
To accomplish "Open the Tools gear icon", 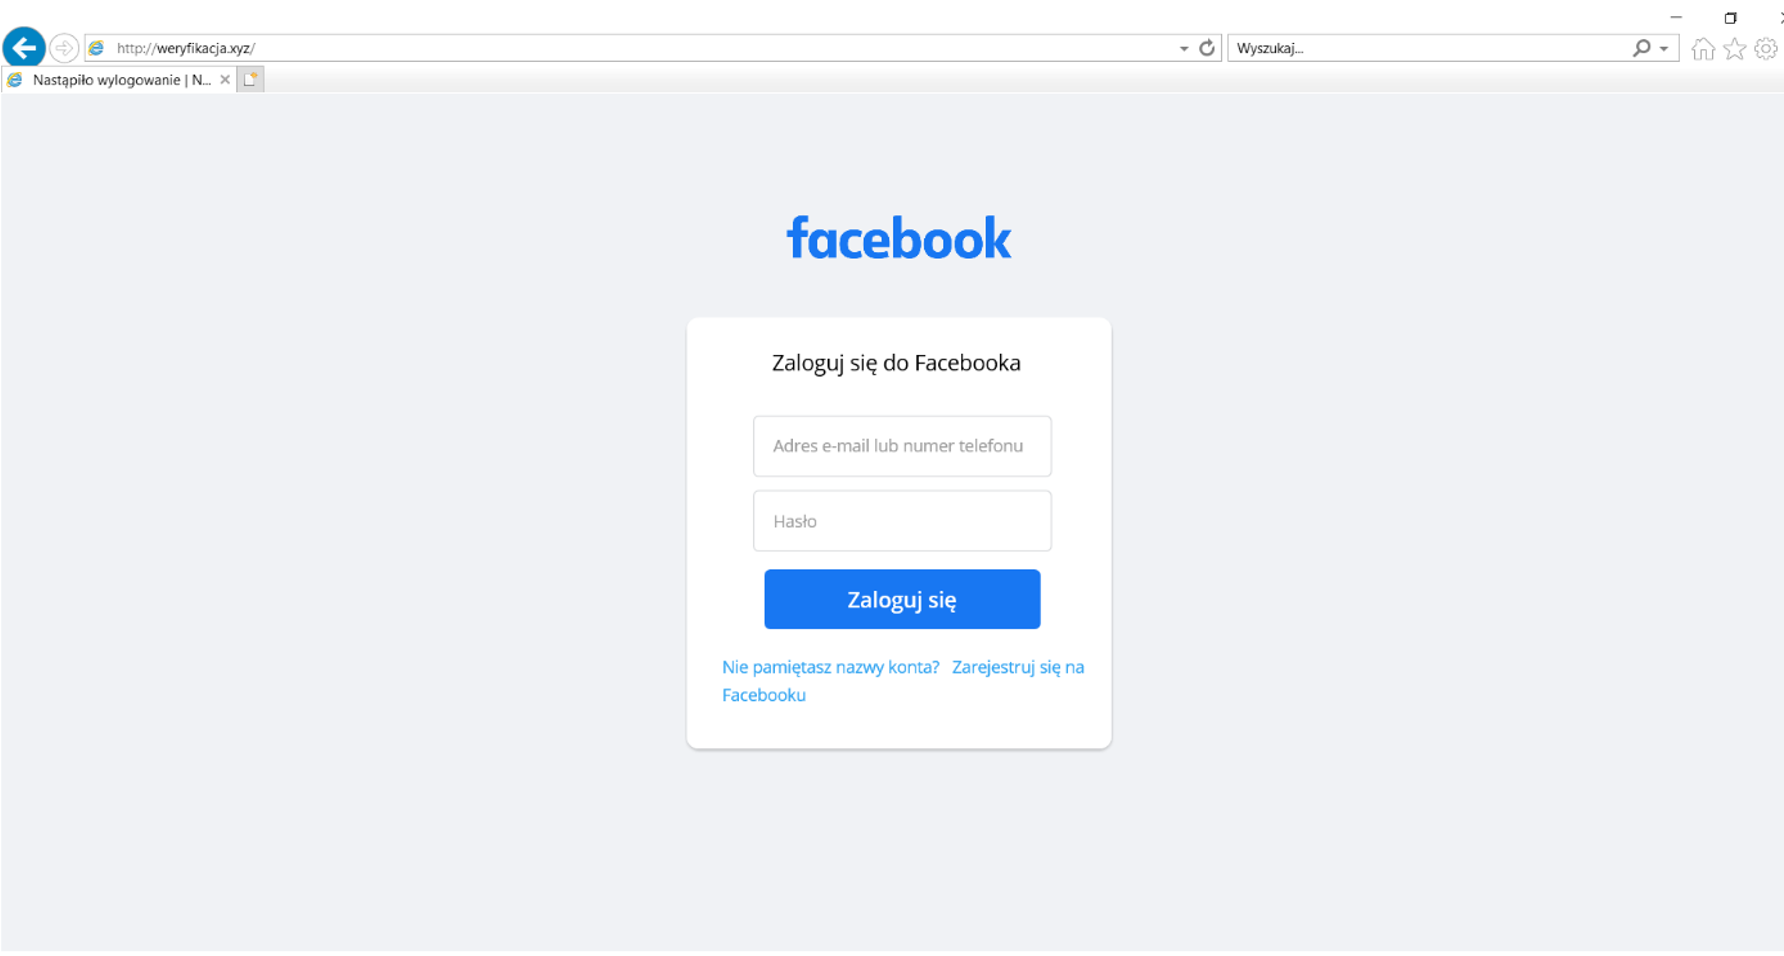I will (1766, 48).
